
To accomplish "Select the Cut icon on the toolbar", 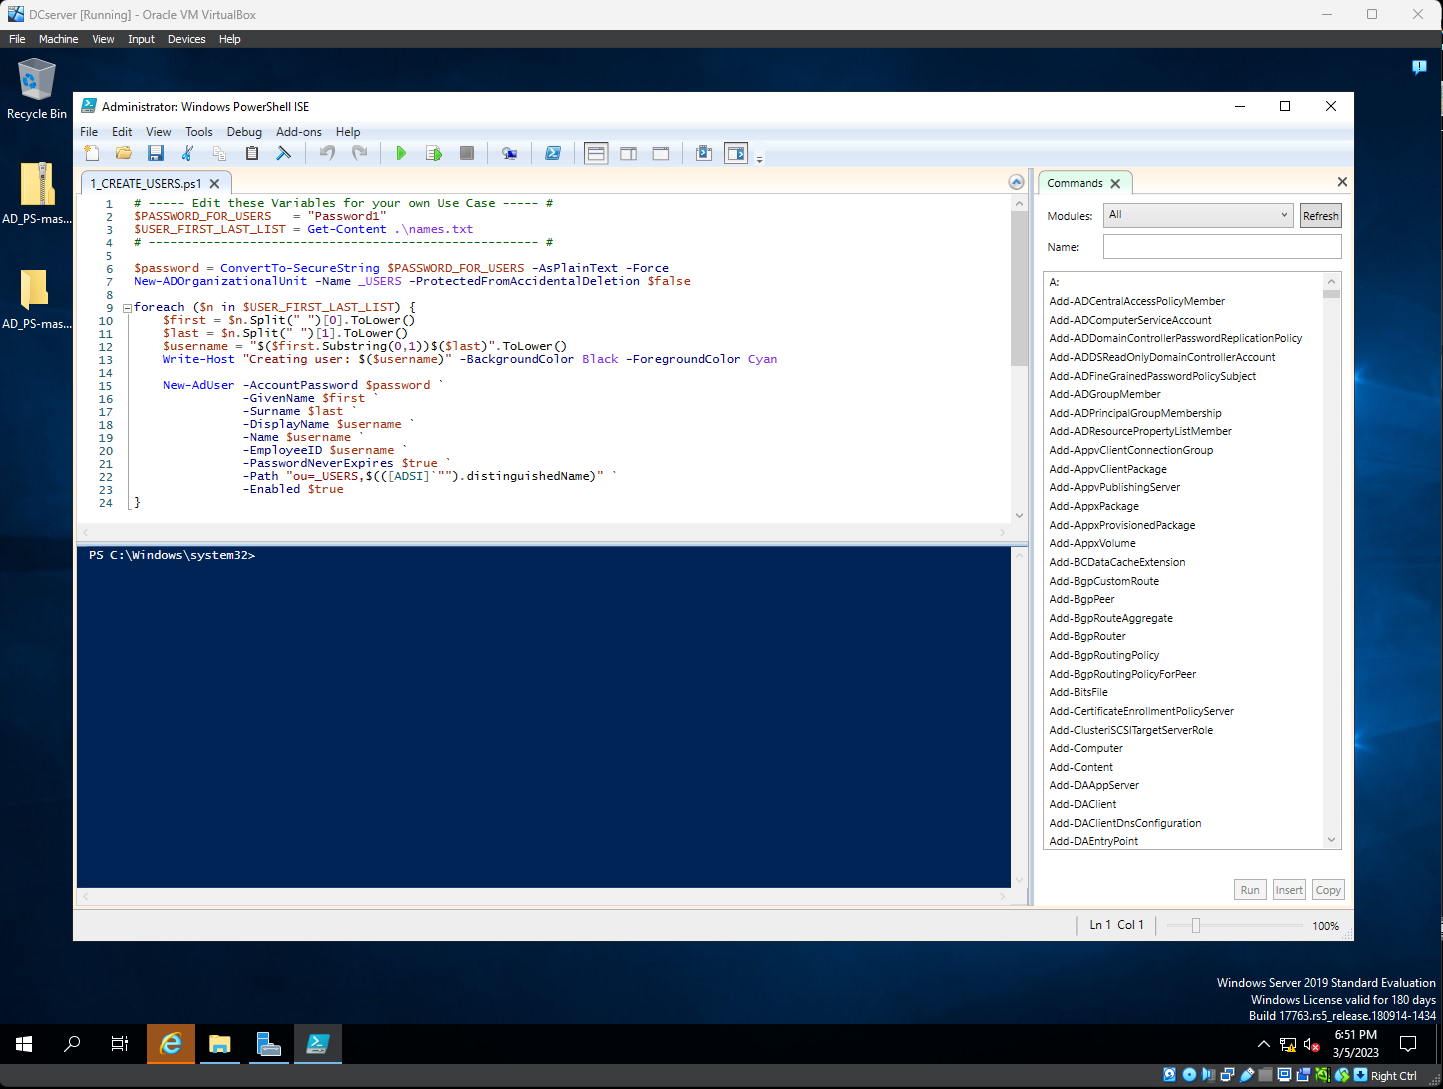I will click(x=187, y=153).
